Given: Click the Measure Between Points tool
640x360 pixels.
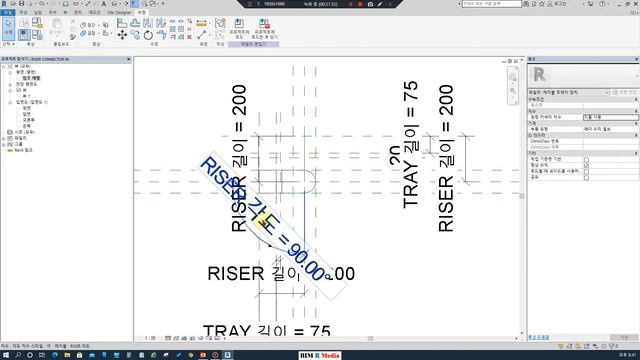Looking at the screenshot, I should (201, 35).
